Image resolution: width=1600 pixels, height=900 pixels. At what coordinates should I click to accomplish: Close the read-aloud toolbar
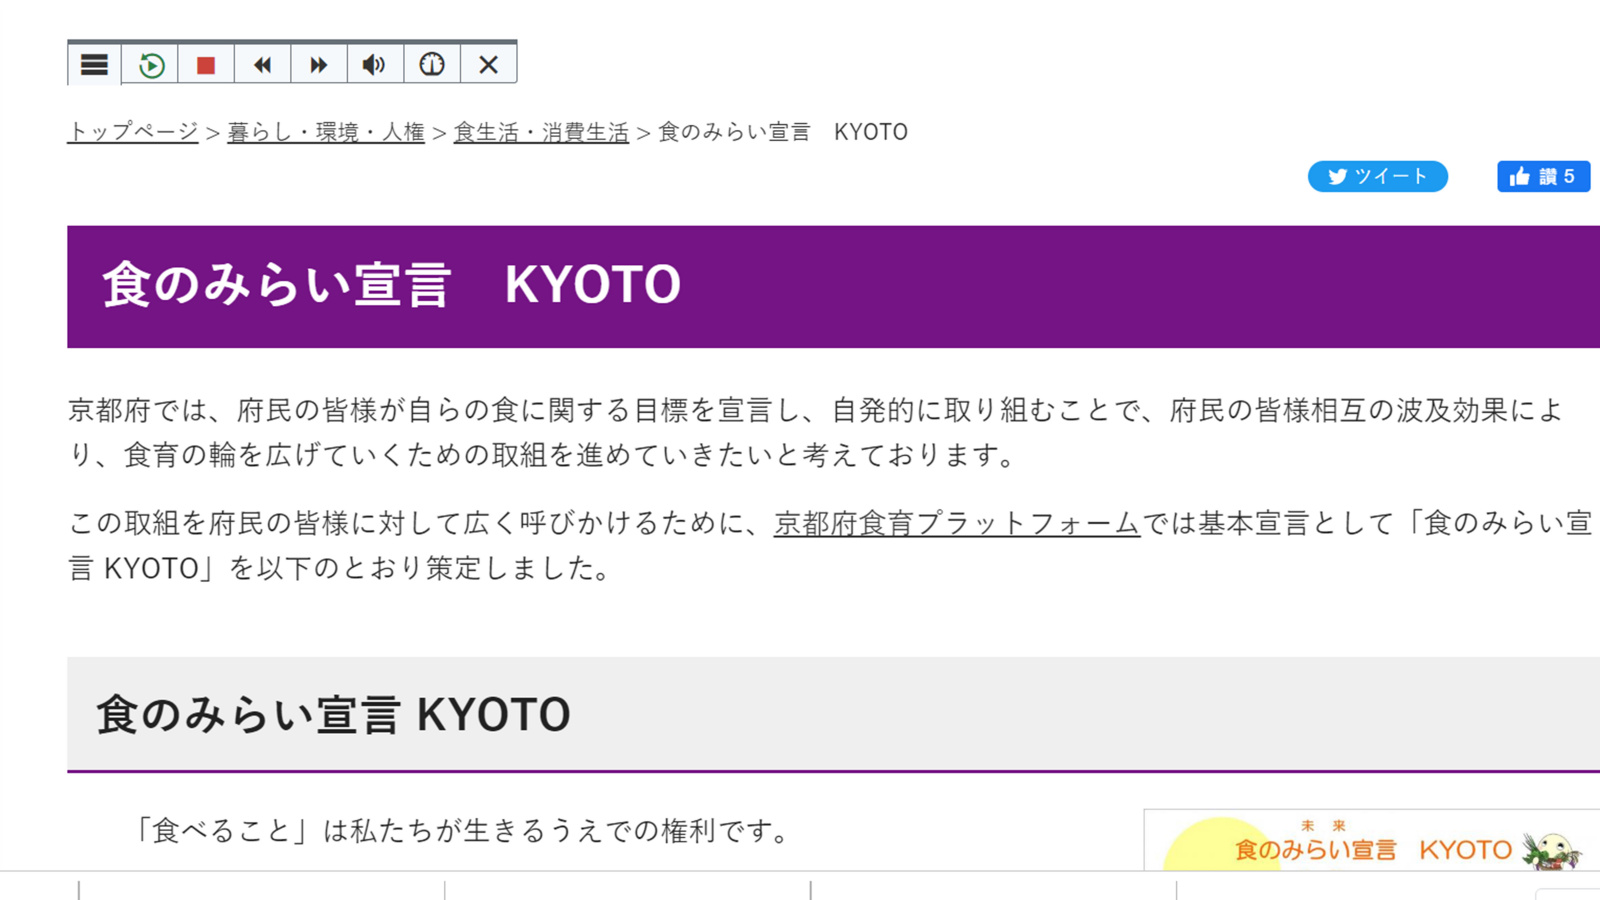point(488,65)
